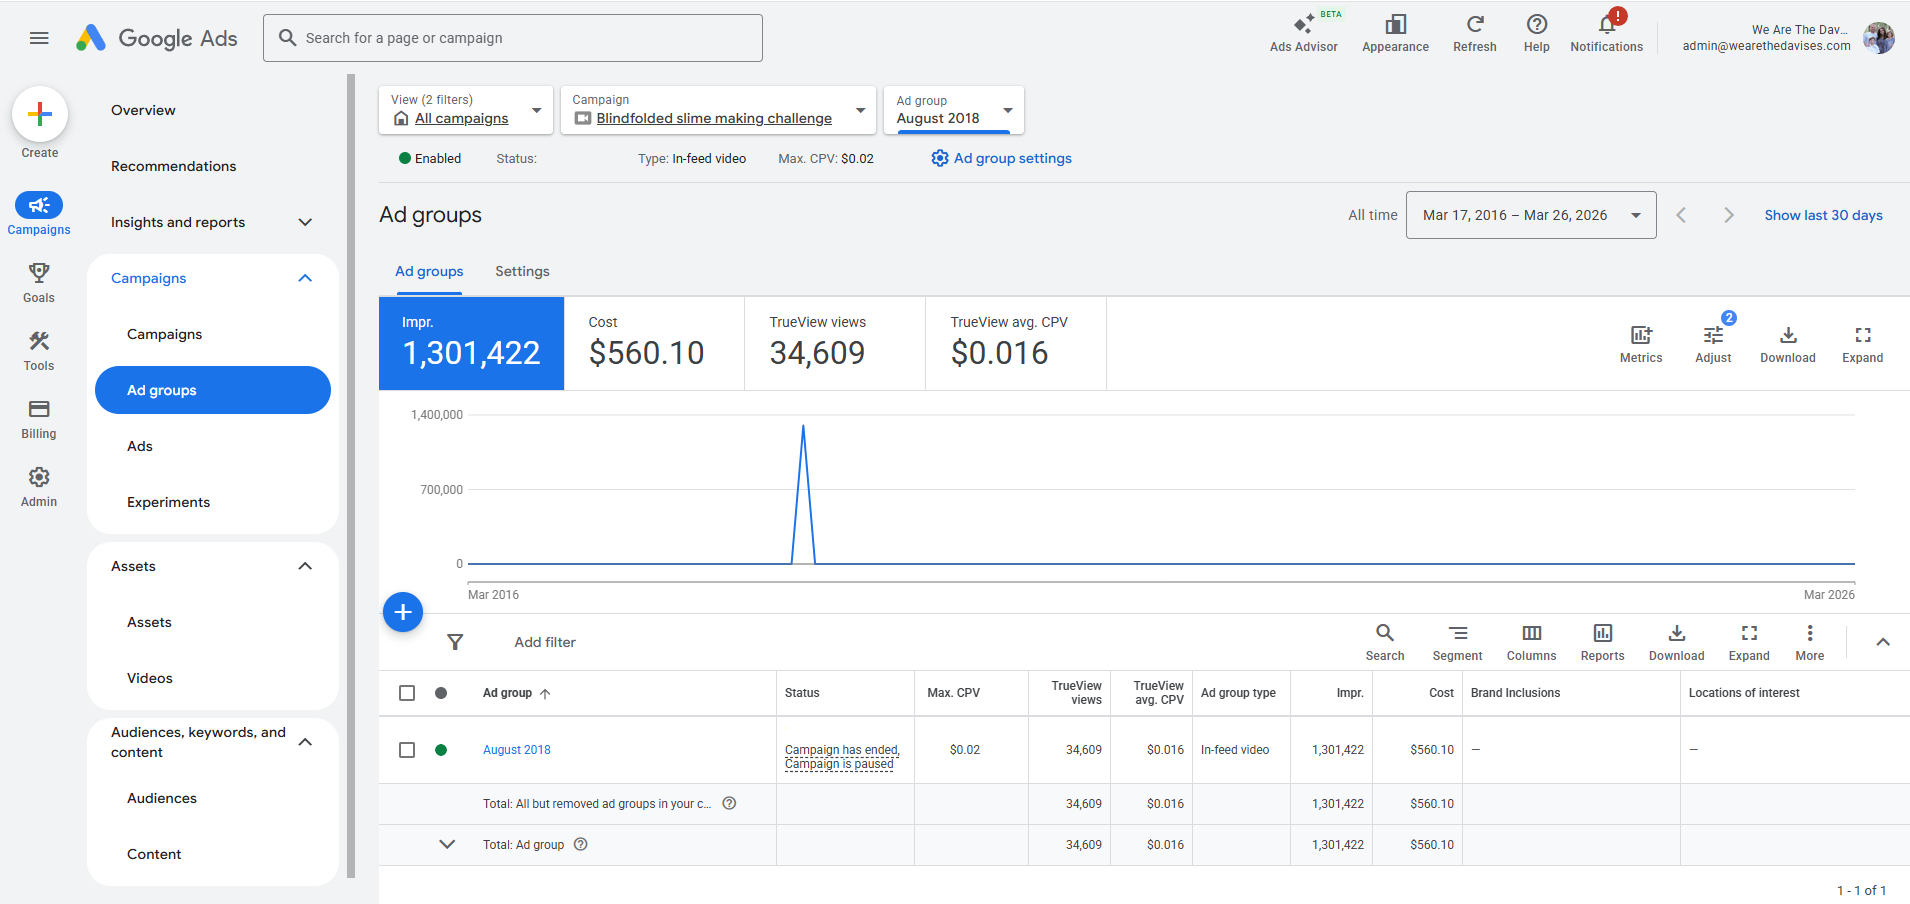The width and height of the screenshot is (1910, 904).
Task: Open Audiences in navigation
Action: click(x=162, y=798)
